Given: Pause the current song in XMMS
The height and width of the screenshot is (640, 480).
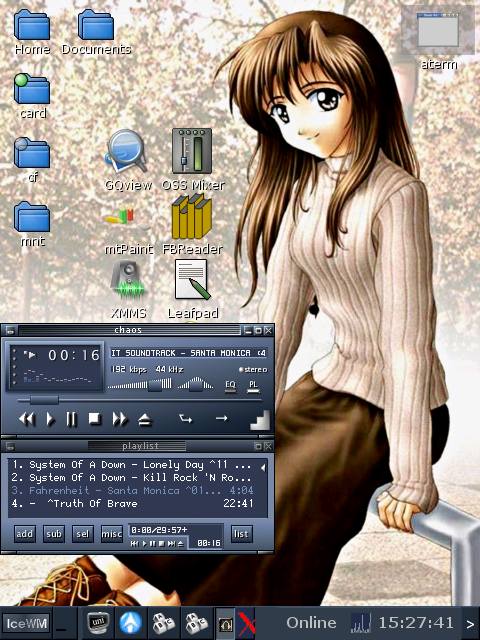Looking at the screenshot, I should point(71,419).
